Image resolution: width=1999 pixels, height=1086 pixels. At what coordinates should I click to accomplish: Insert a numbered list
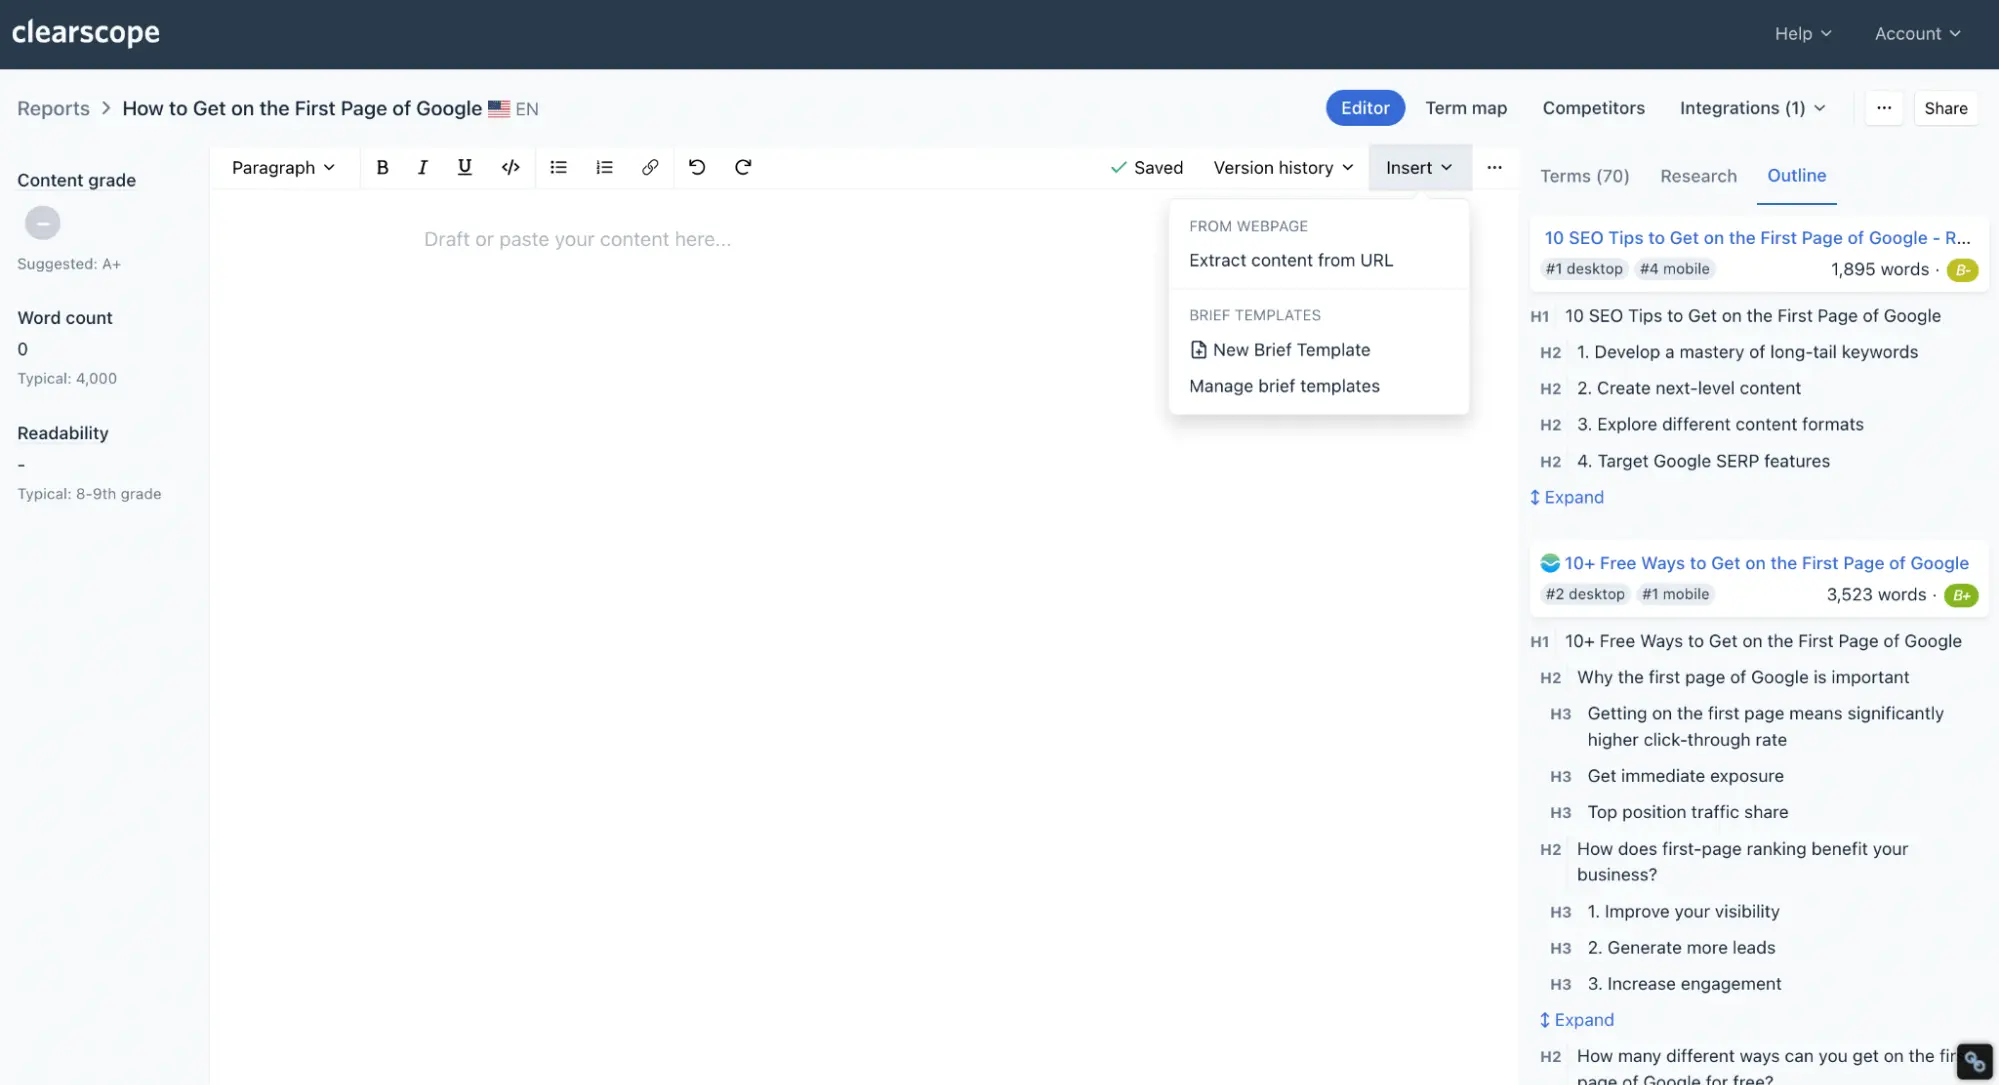pyautogui.click(x=604, y=167)
